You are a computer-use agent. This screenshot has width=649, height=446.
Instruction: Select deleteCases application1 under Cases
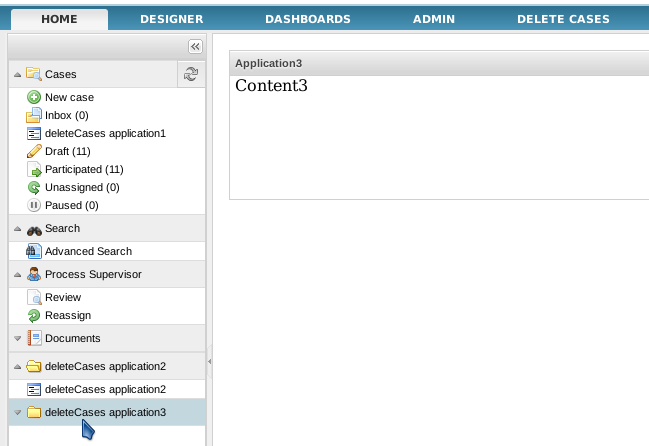pyautogui.click(x=105, y=133)
